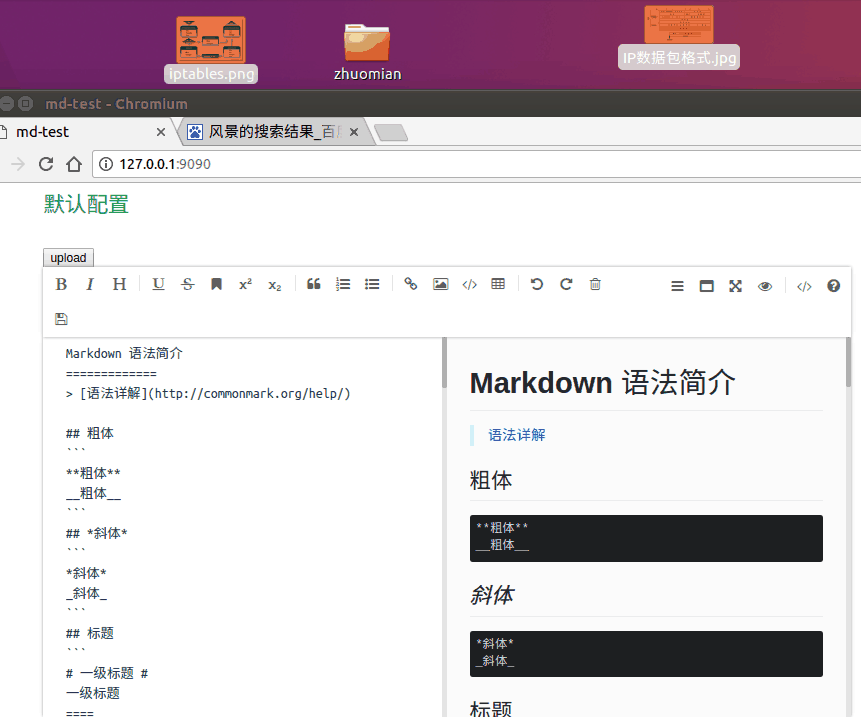Clear content with the trash icon

click(x=595, y=284)
